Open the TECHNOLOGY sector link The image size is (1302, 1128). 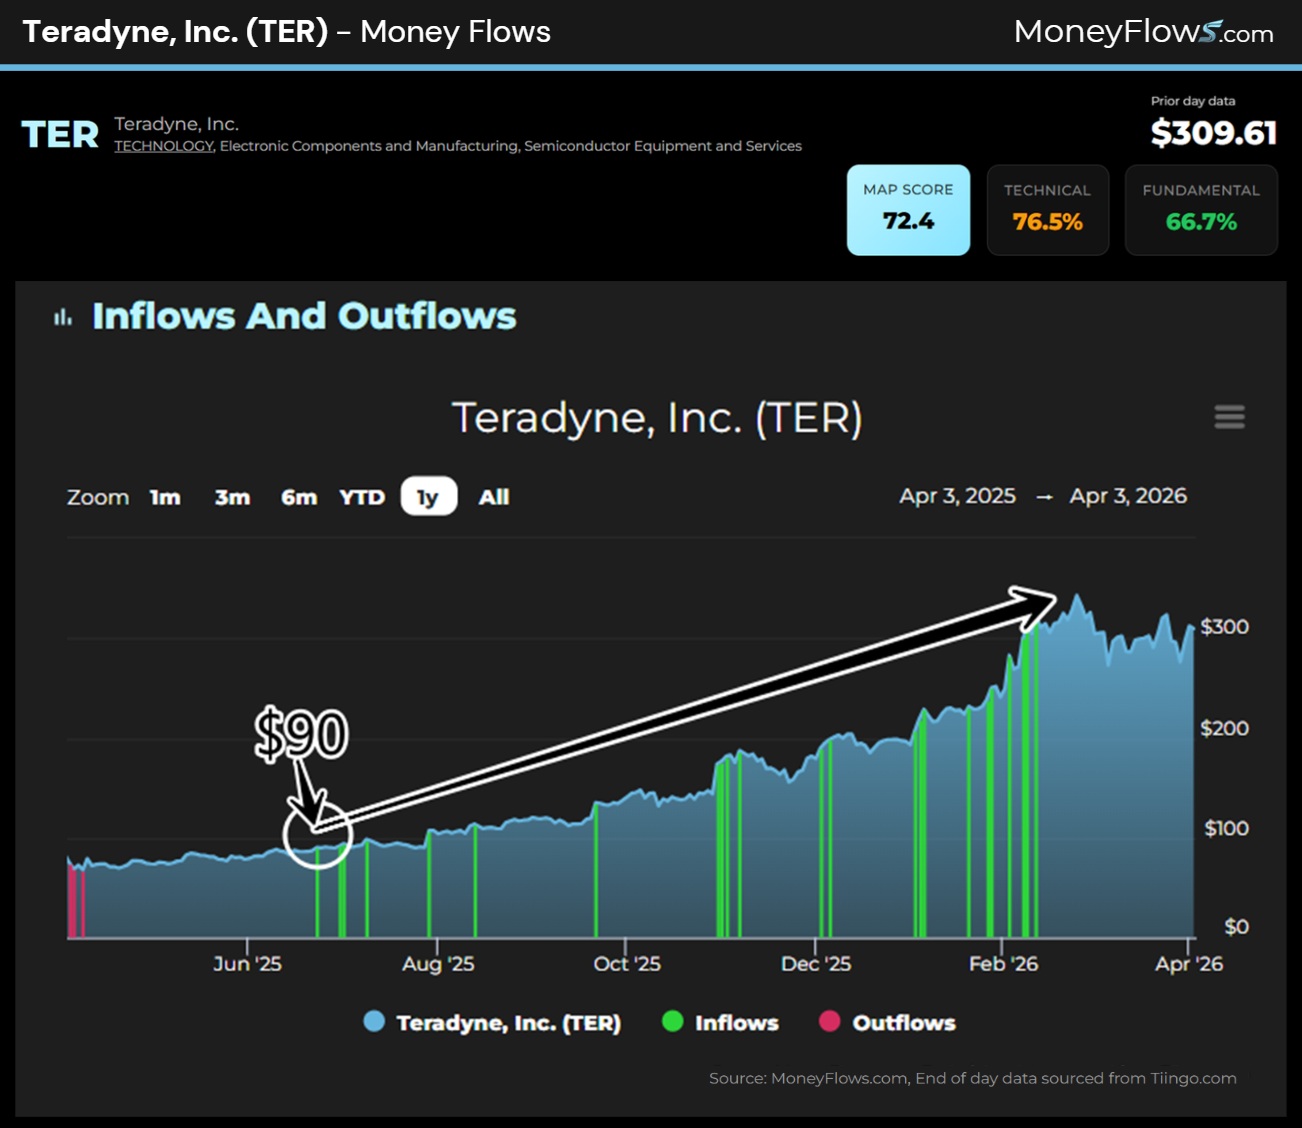pos(163,146)
